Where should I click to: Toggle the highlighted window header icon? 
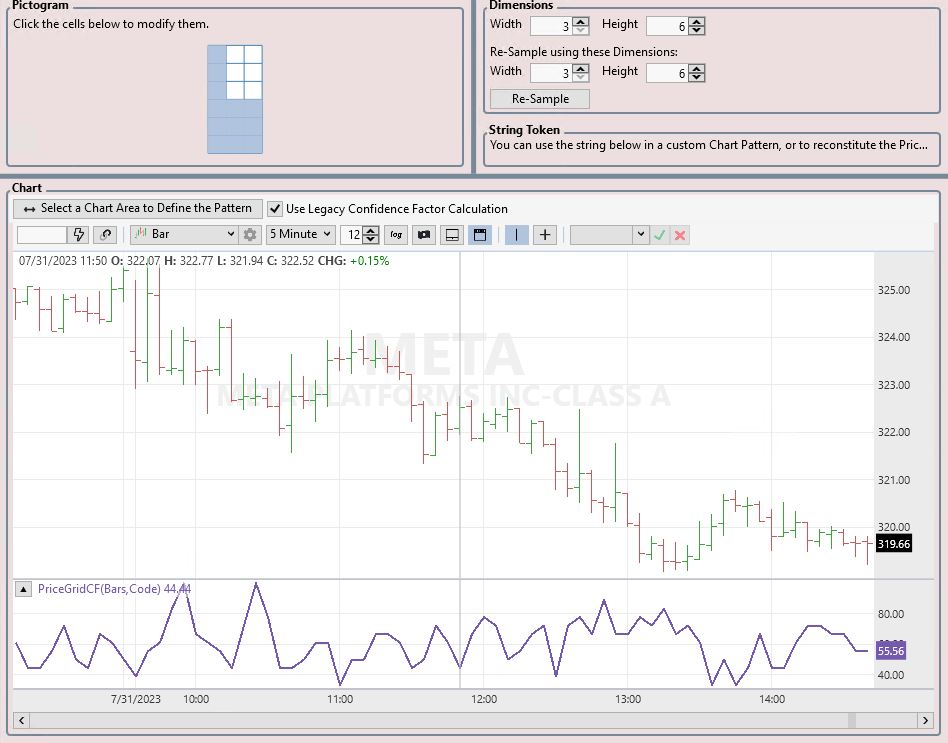[480, 235]
